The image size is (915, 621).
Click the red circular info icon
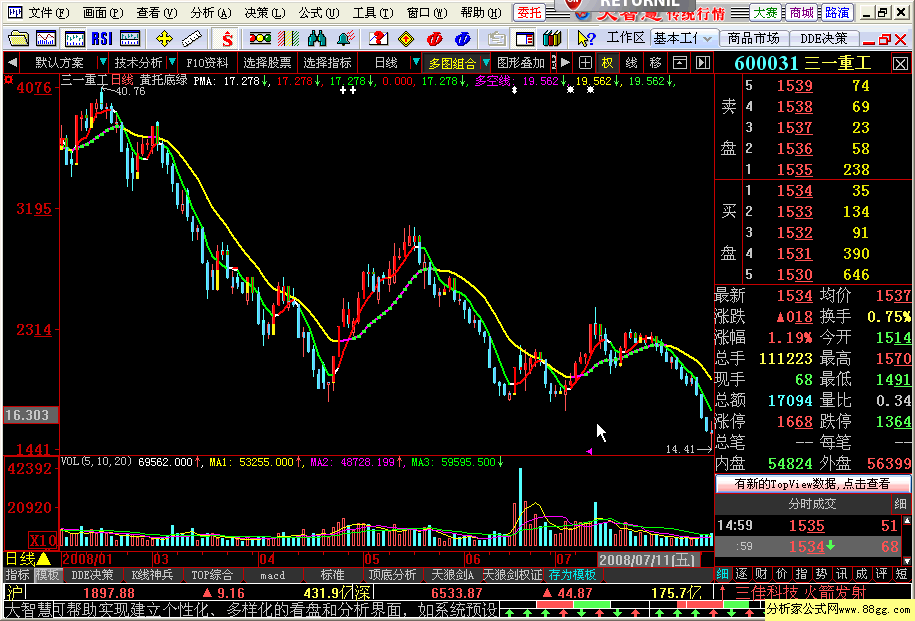(434, 39)
